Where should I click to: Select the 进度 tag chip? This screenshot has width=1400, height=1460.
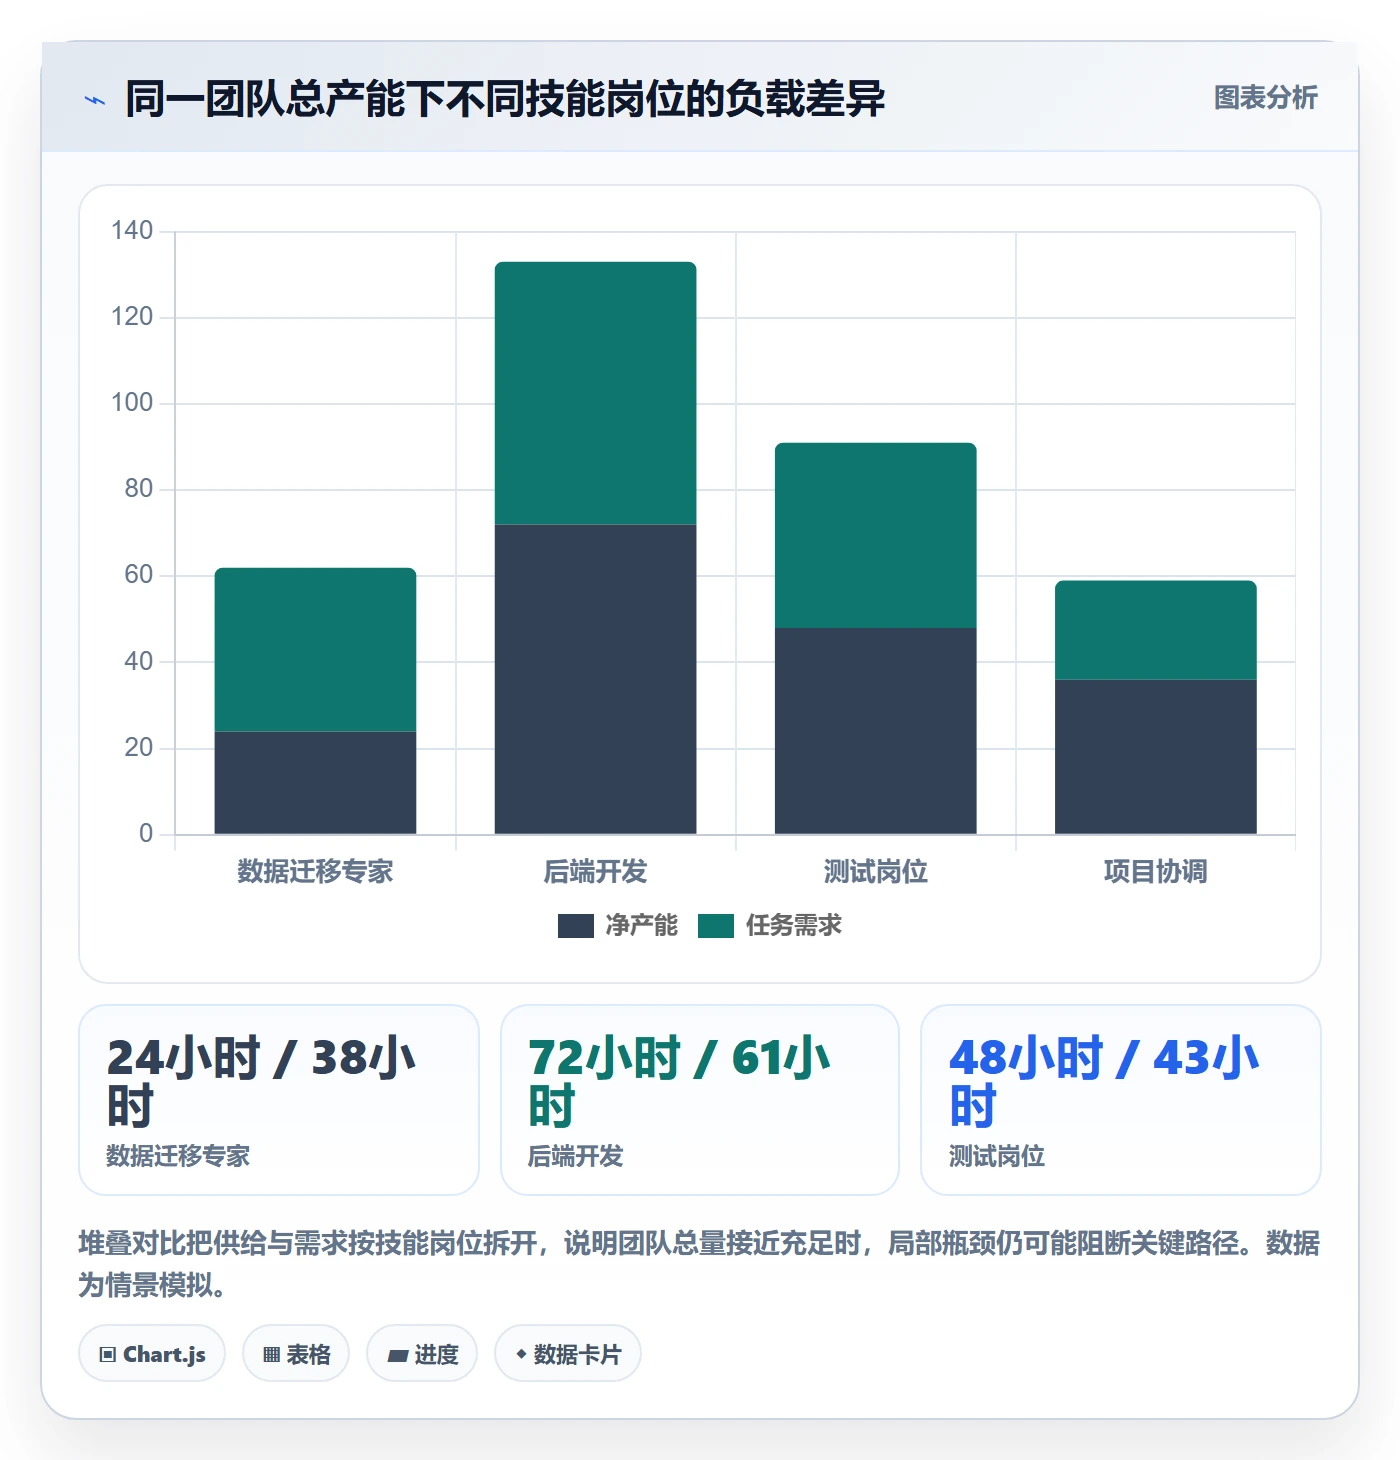[422, 1354]
